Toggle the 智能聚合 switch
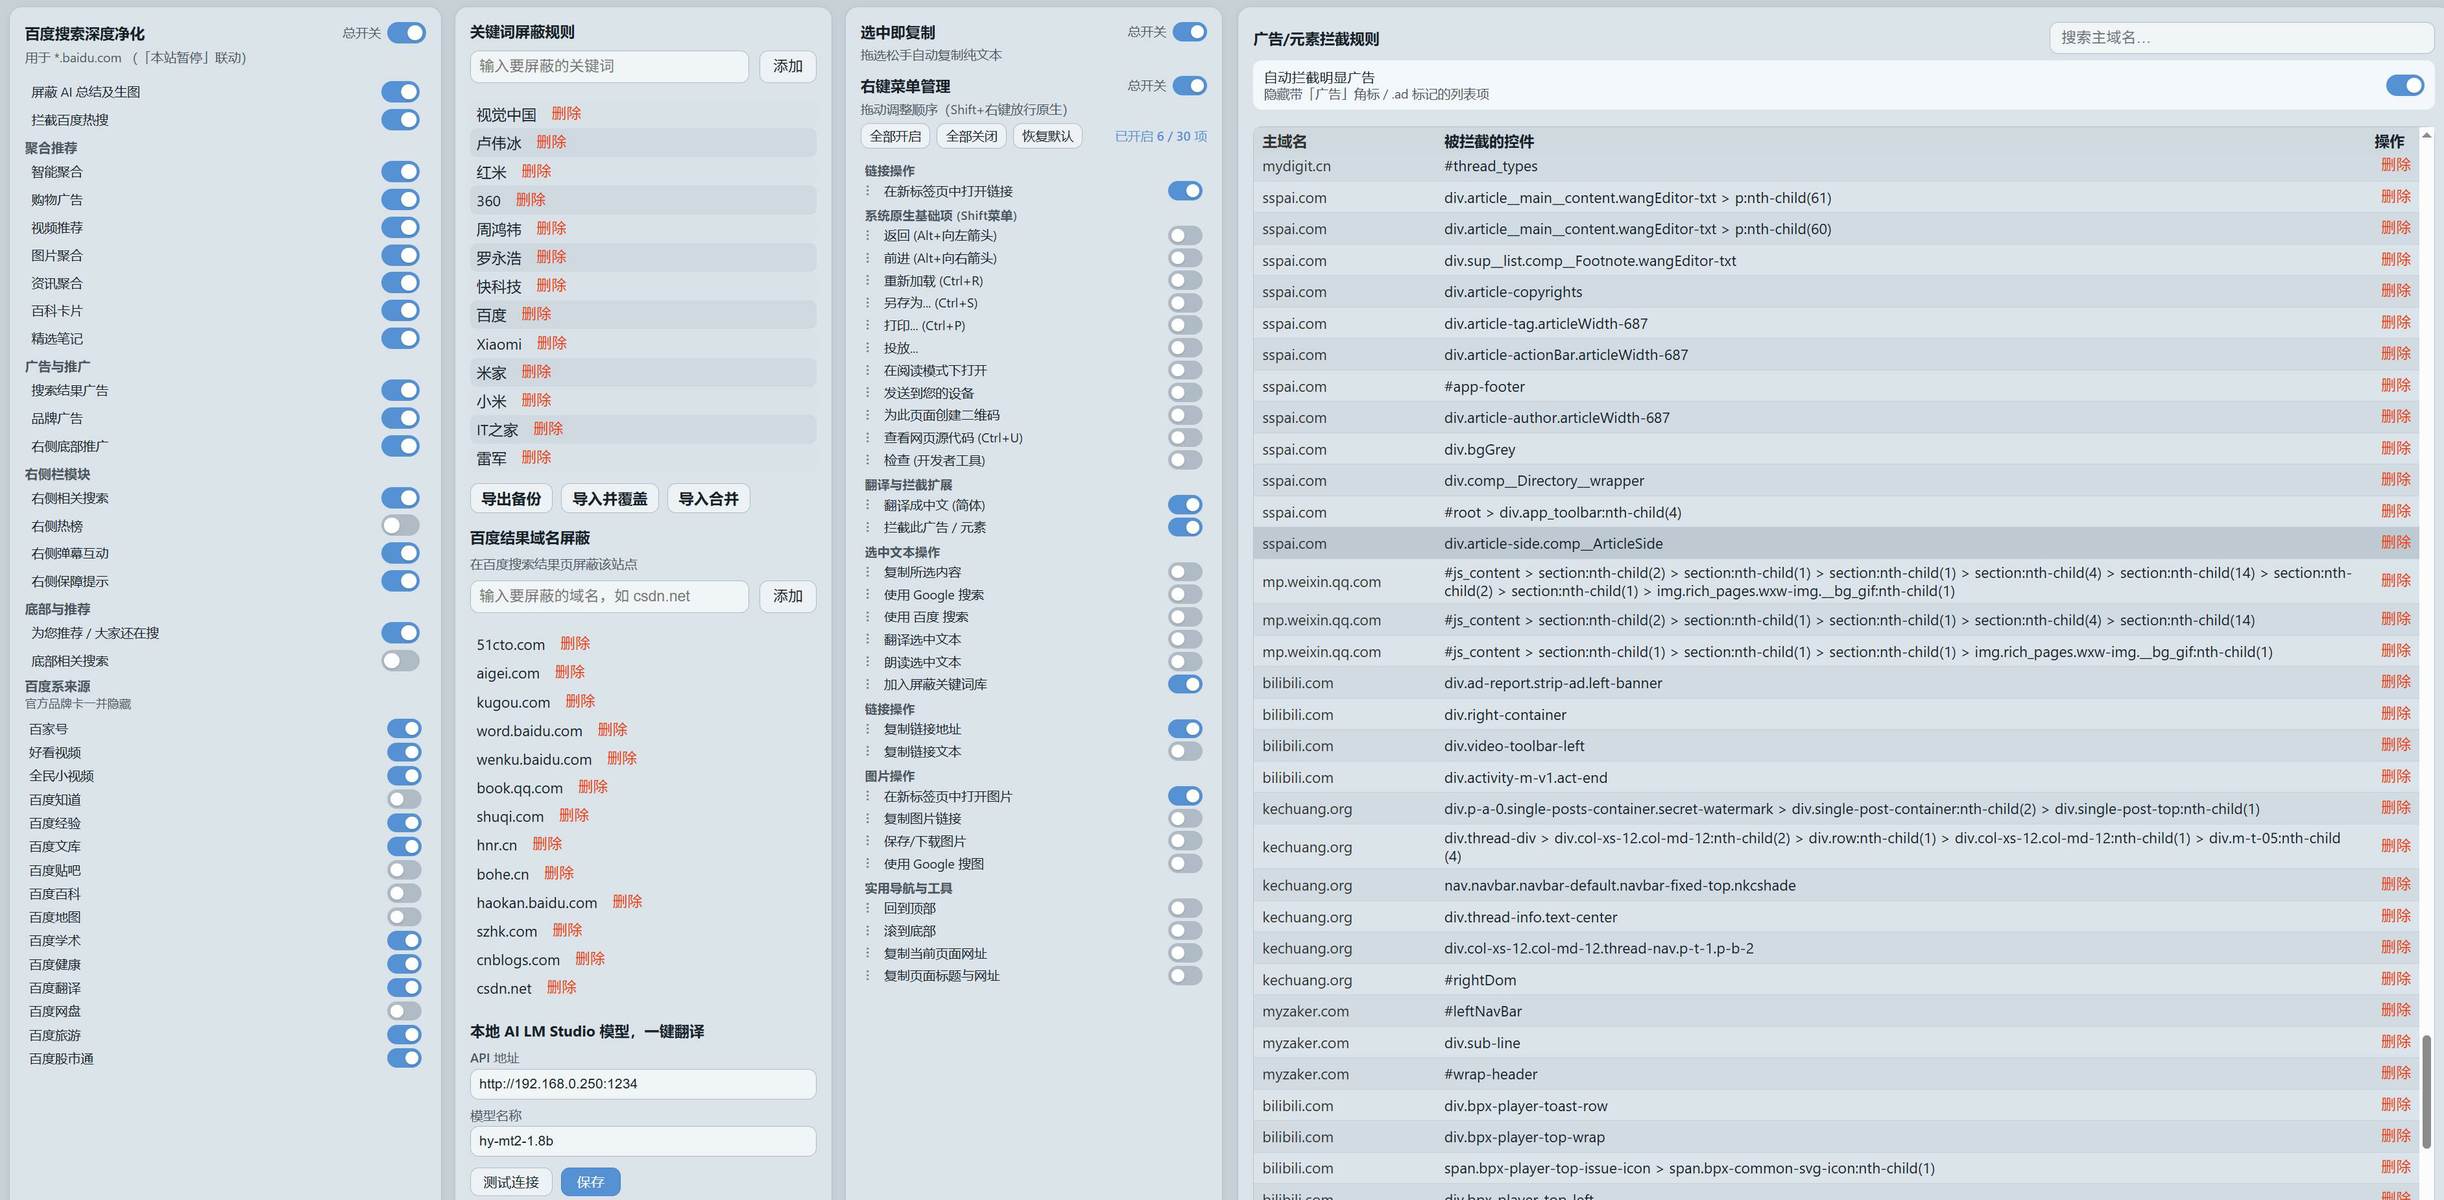The height and width of the screenshot is (1200, 2444). (x=400, y=172)
